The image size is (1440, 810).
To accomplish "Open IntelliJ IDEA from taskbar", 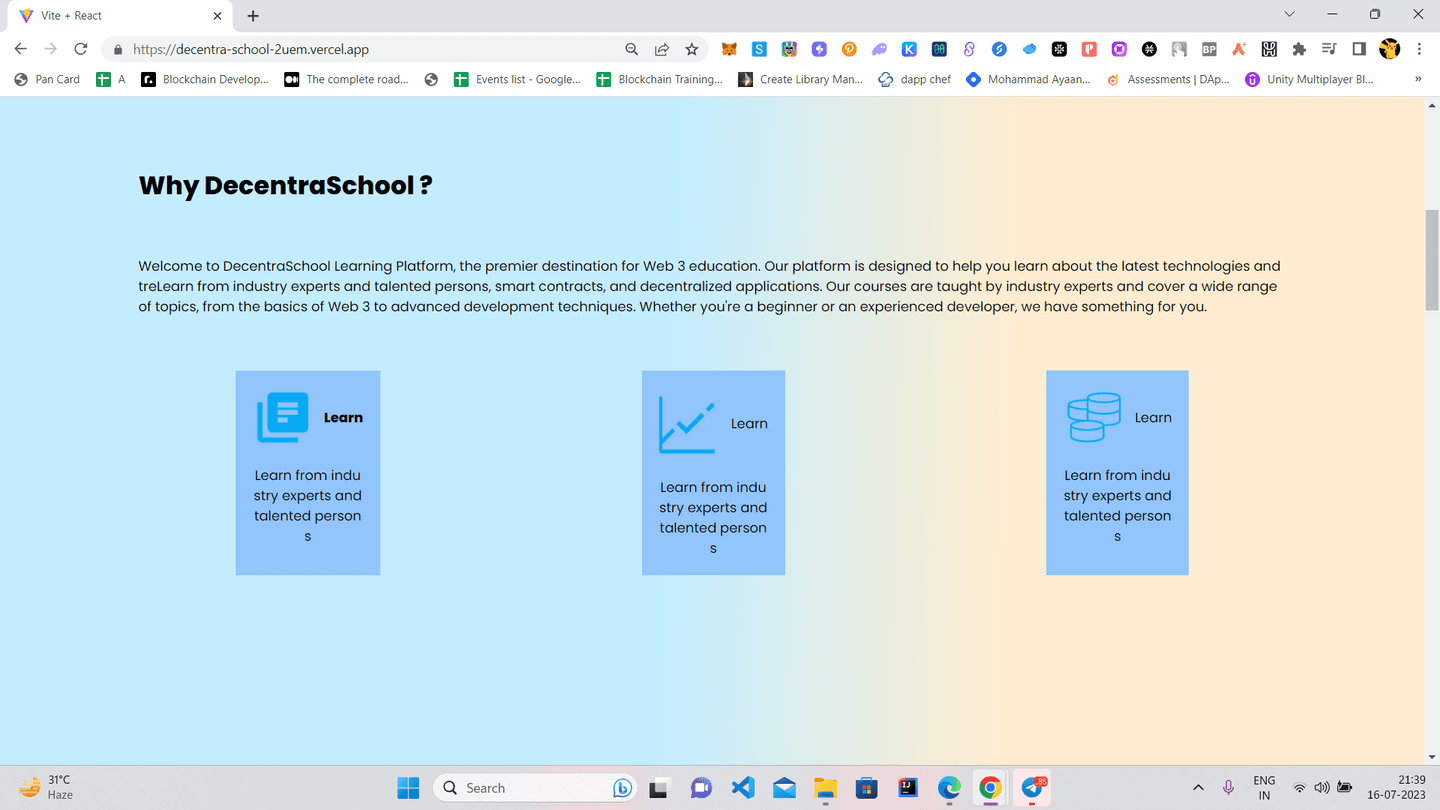I will (x=908, y=788).
